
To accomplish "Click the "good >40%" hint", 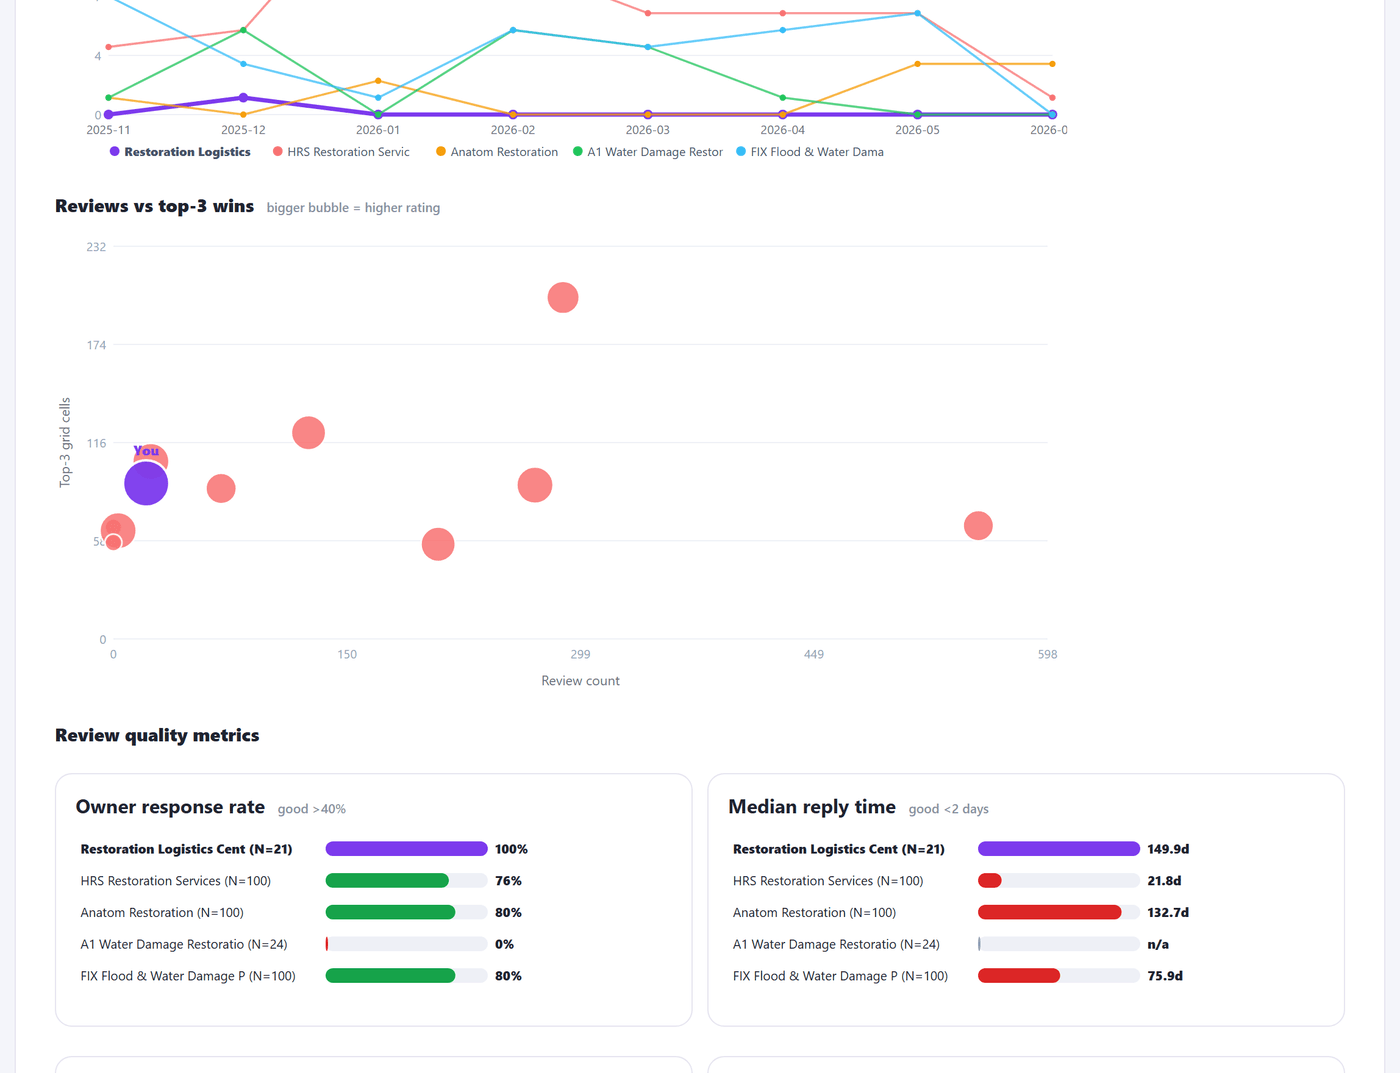I will coord(312,809).
